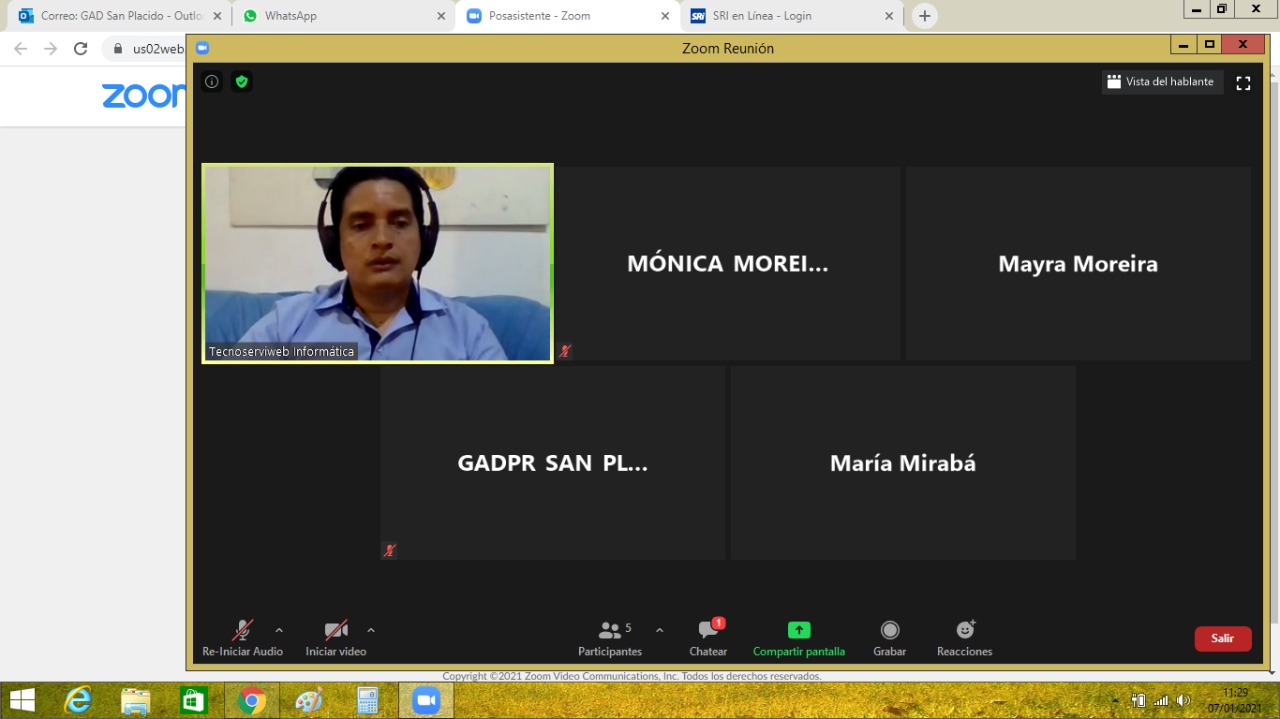The height and width of the screenshot is (719, 1280).
Task: Click the Compartir pantalla share icon
Action: [x=798, y=630]
